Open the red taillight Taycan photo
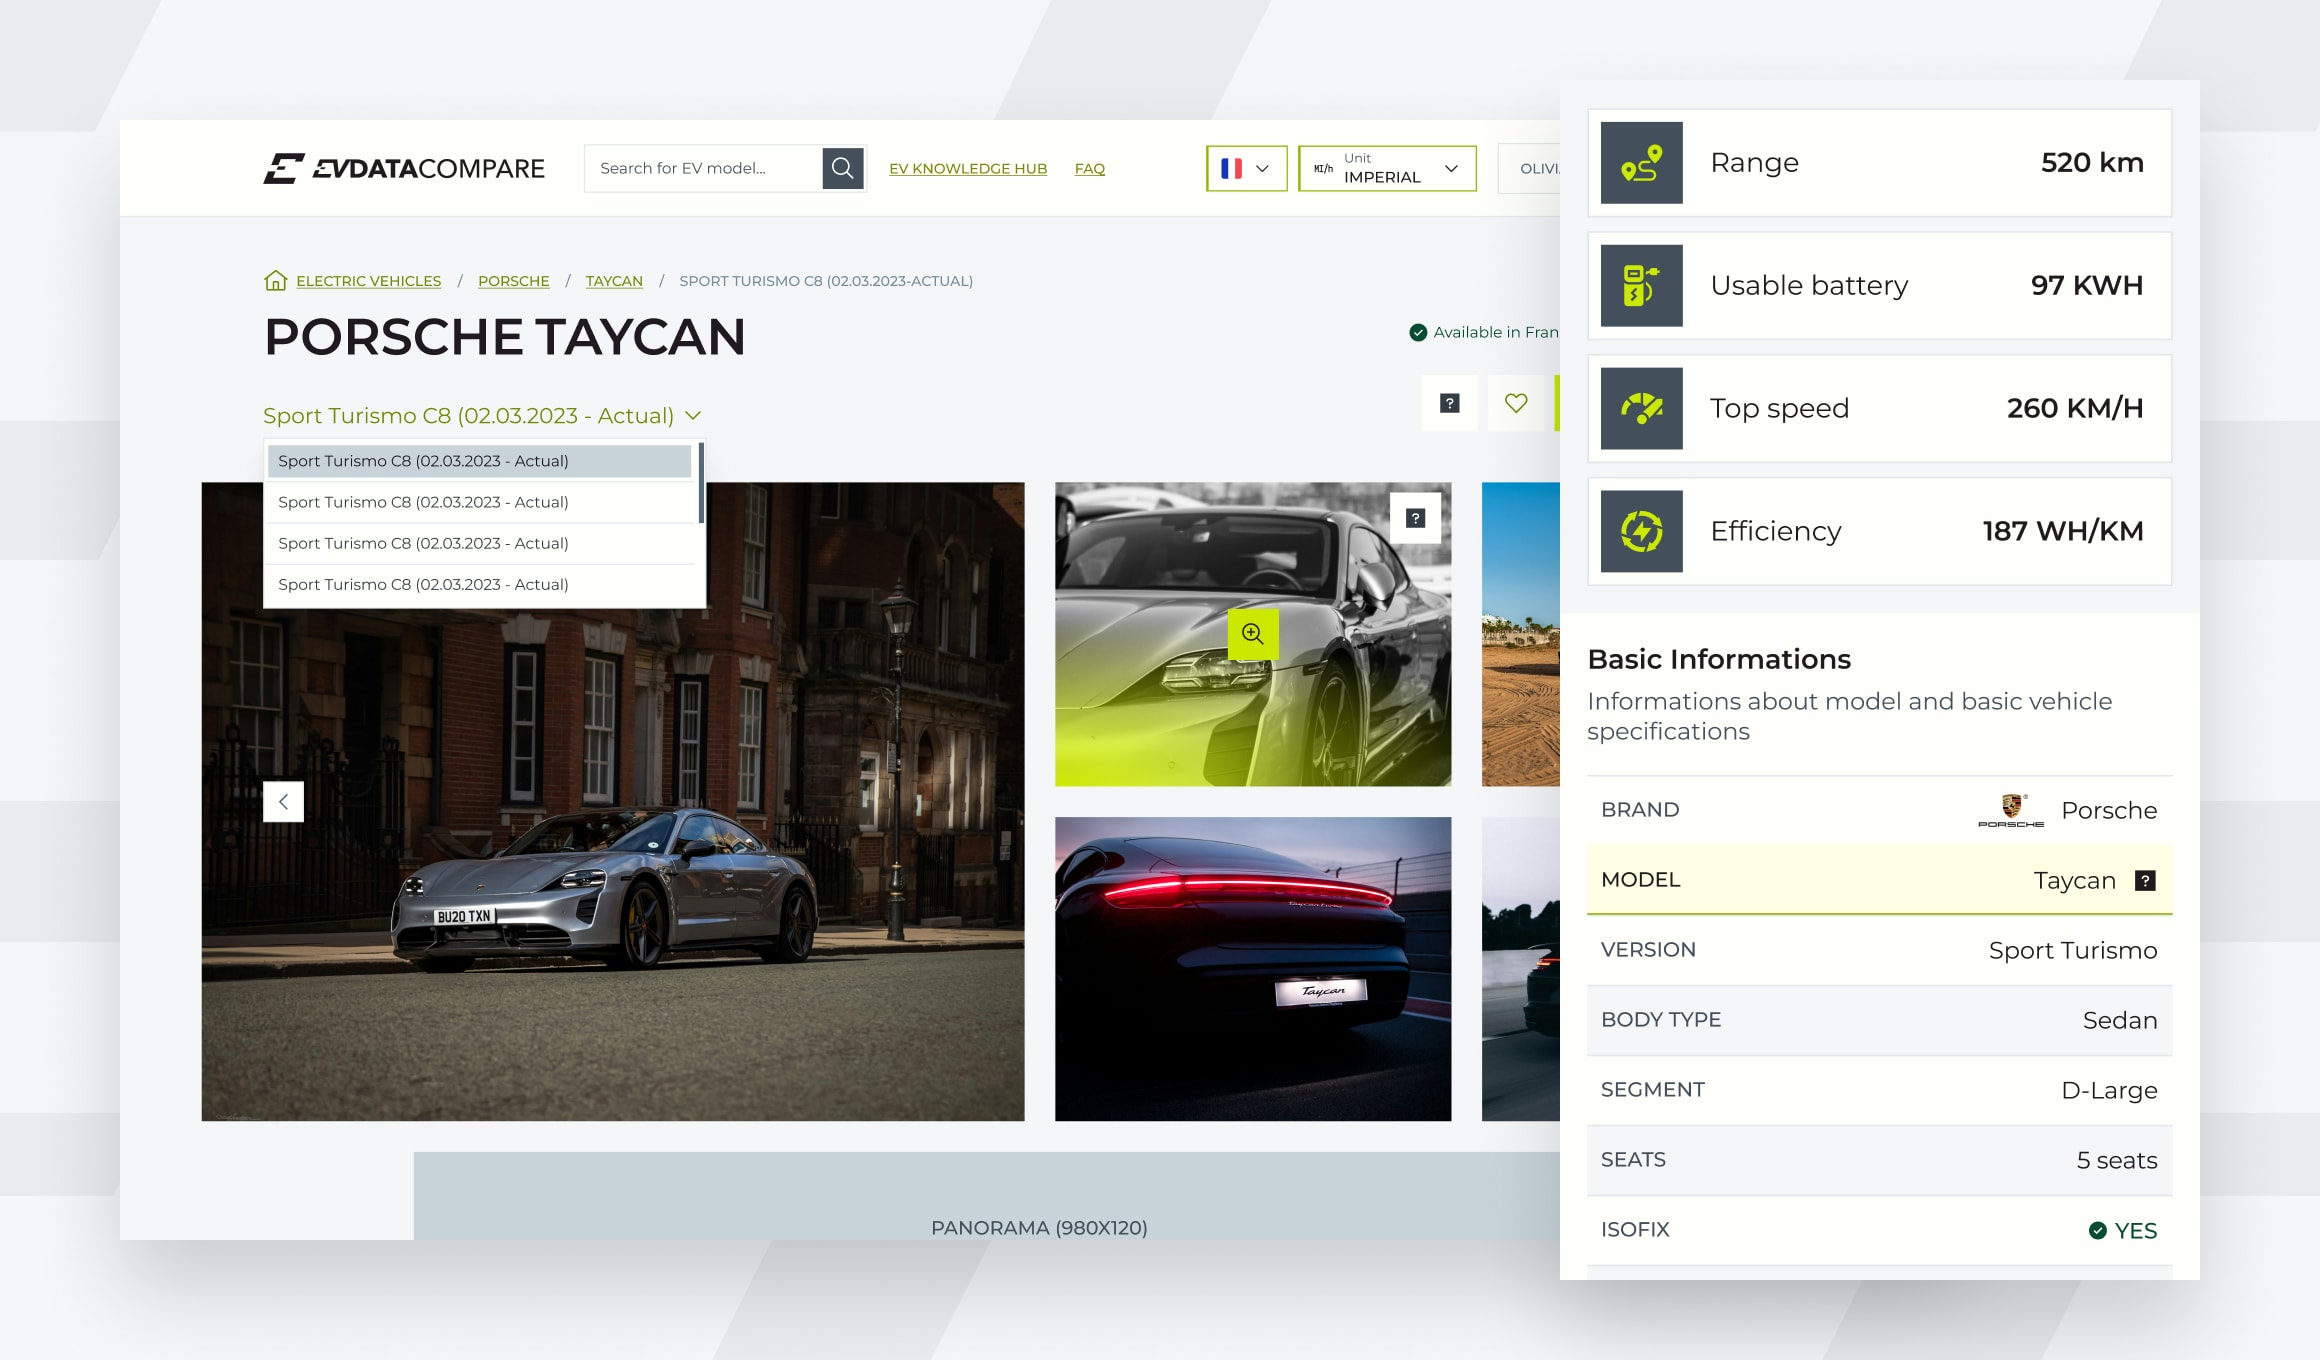Screen dimensions: 2320x1360 pyautogui.click(x=1253, y=969)
